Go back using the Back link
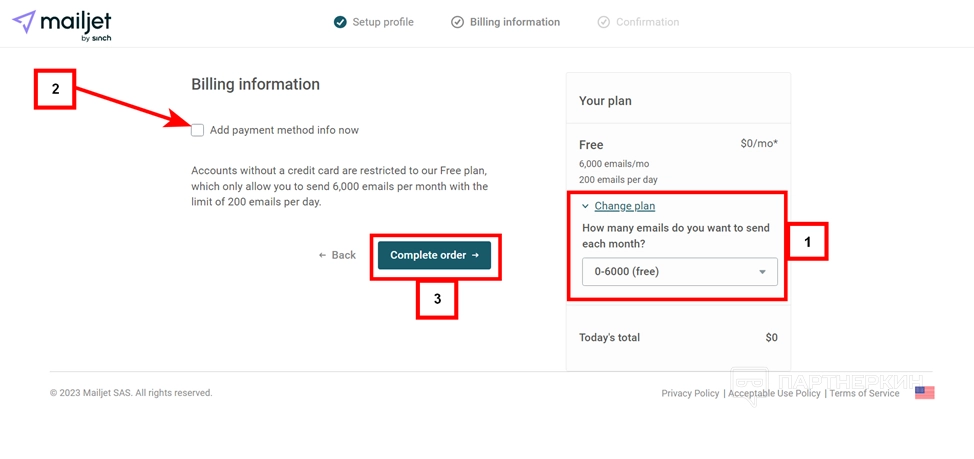This screenshot has height=459, width=974. [337, 255]
